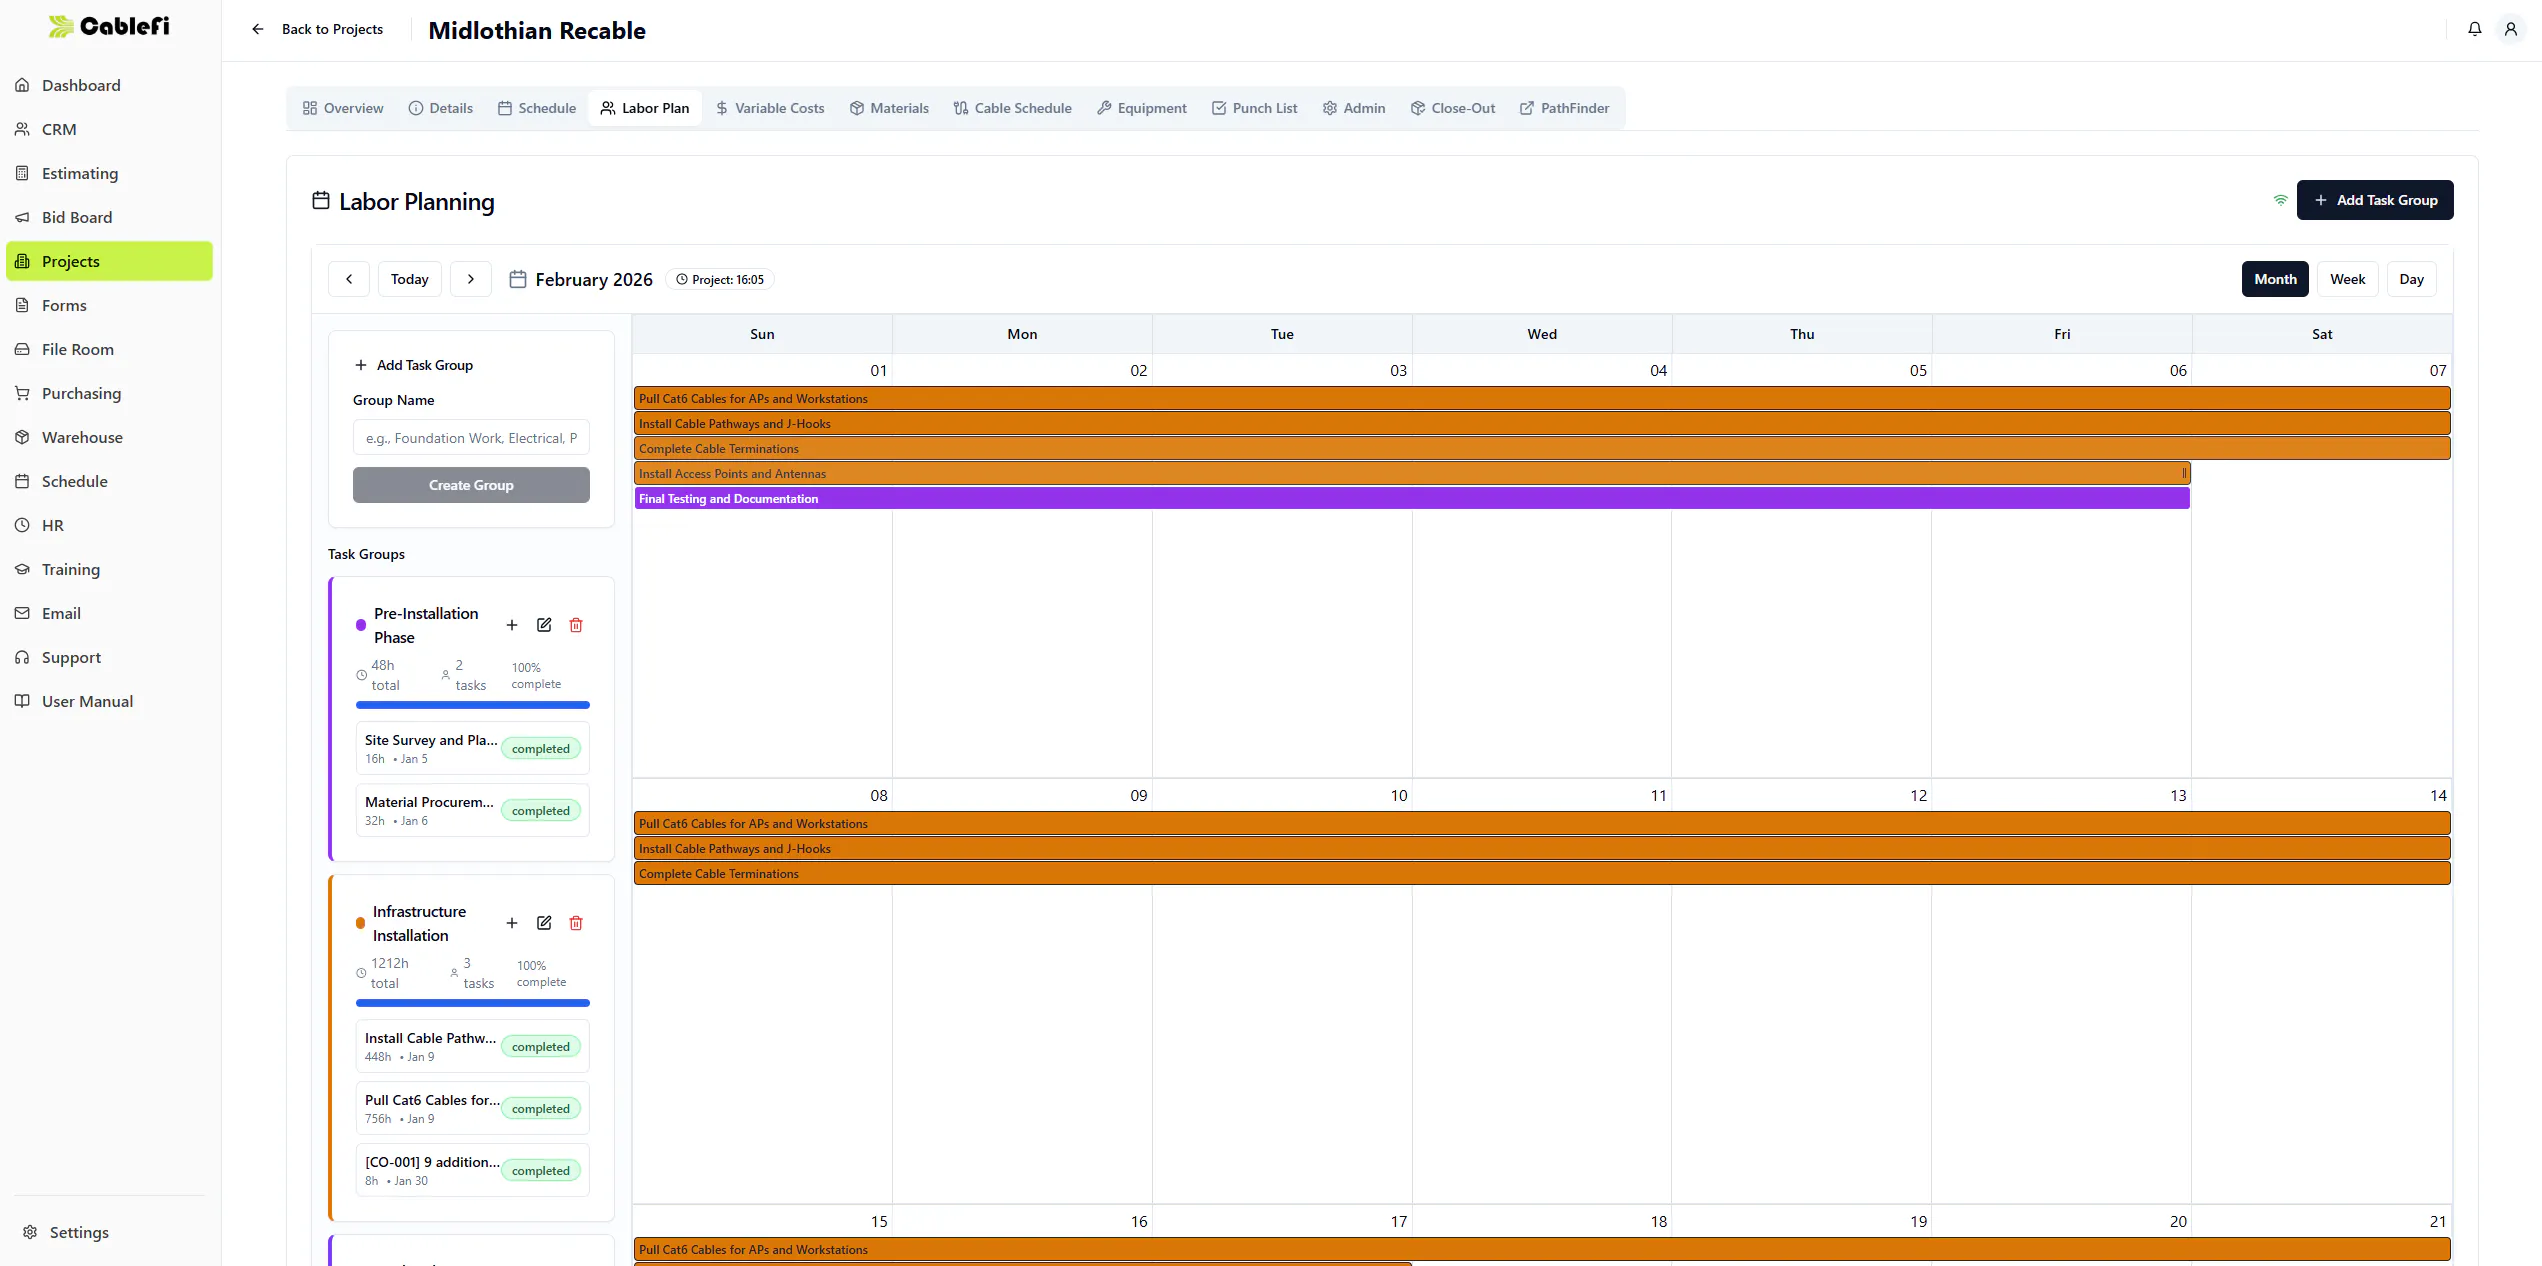Switch calendar to Day view
The height and width of the screenshot is (1266, 2542).
(x=2411, y=279)
